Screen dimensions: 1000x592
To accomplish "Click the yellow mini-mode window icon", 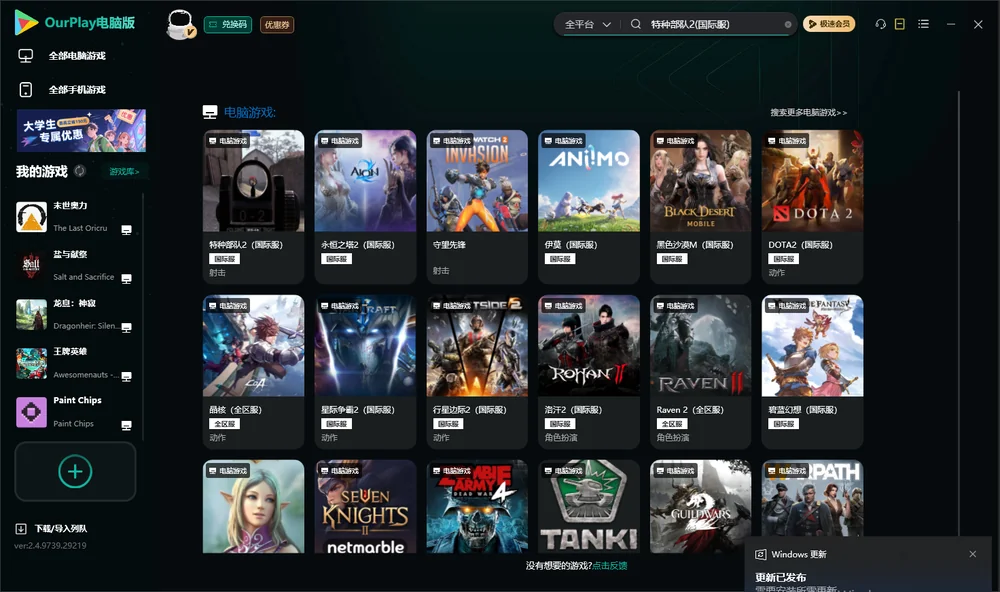I will (900, 24).
